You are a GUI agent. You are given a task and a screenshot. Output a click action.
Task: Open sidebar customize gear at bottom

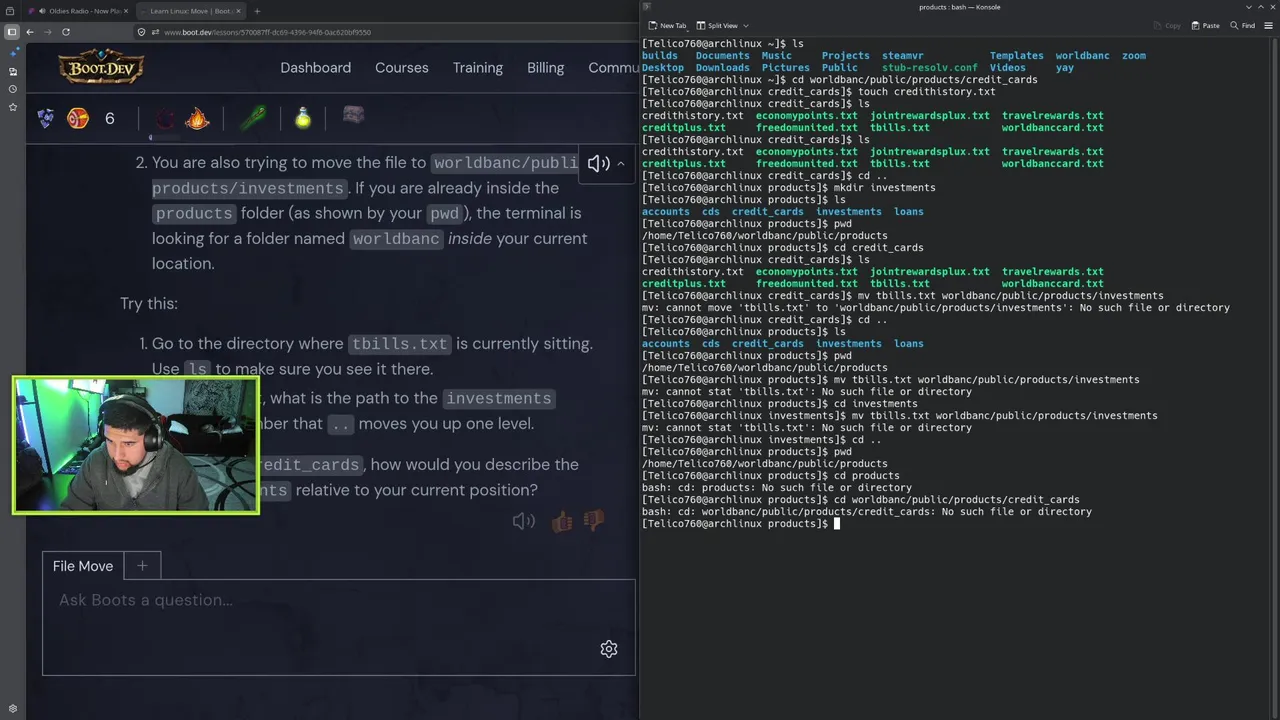[x=12, y=709]
